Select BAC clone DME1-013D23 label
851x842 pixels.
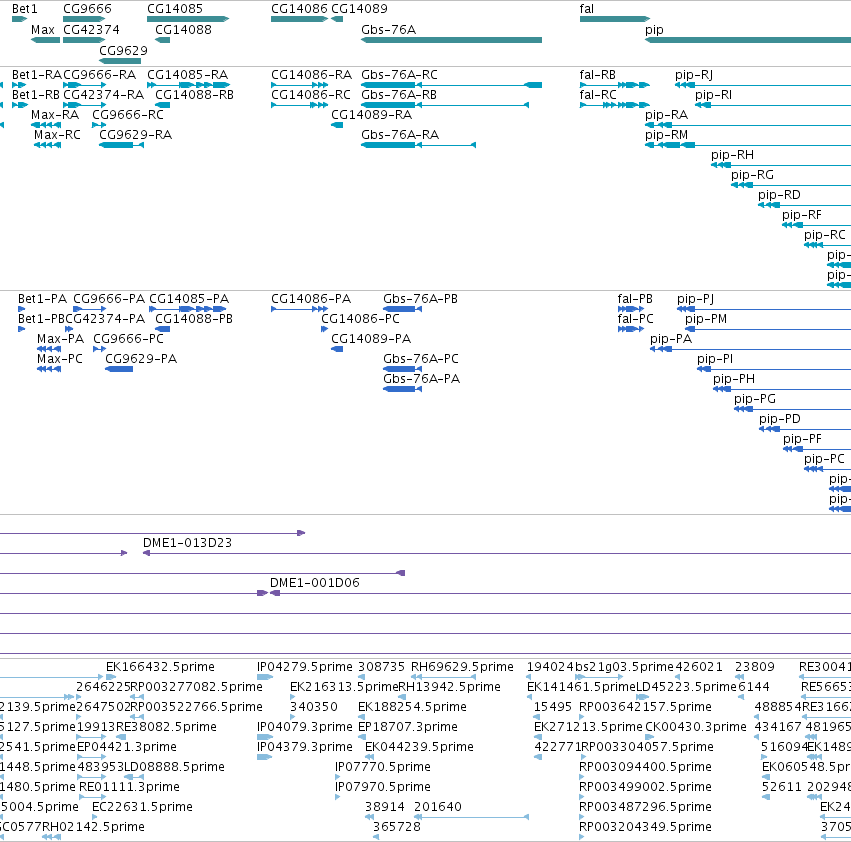point(187,543)
